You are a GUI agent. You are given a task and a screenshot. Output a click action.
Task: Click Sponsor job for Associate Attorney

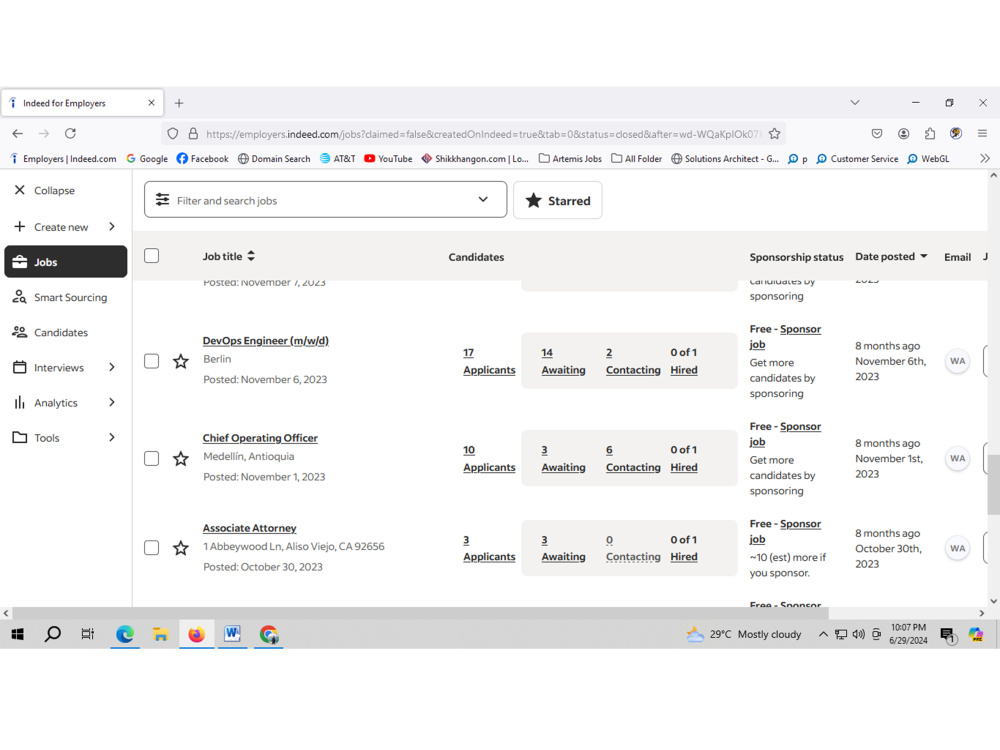pyautogui.click(x=785, y=531)
